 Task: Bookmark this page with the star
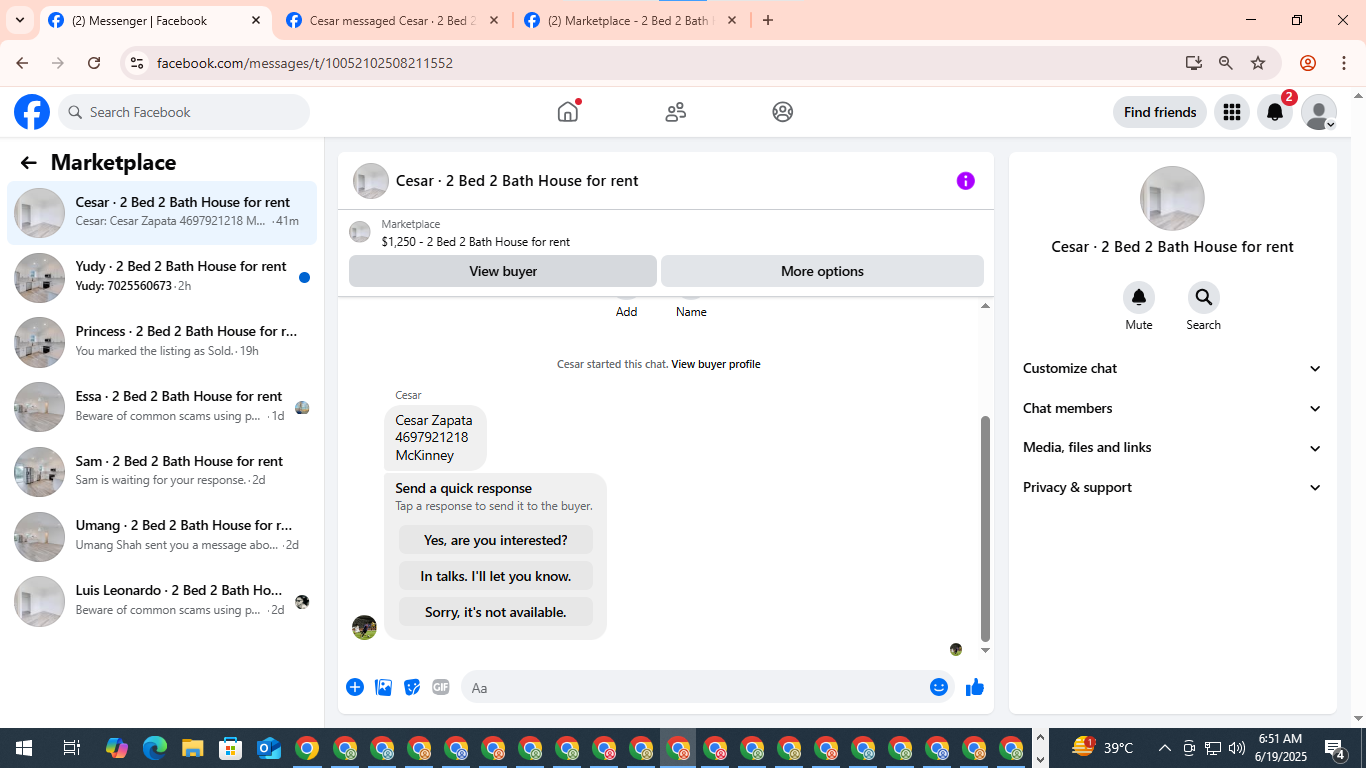tap(1258, 63)
